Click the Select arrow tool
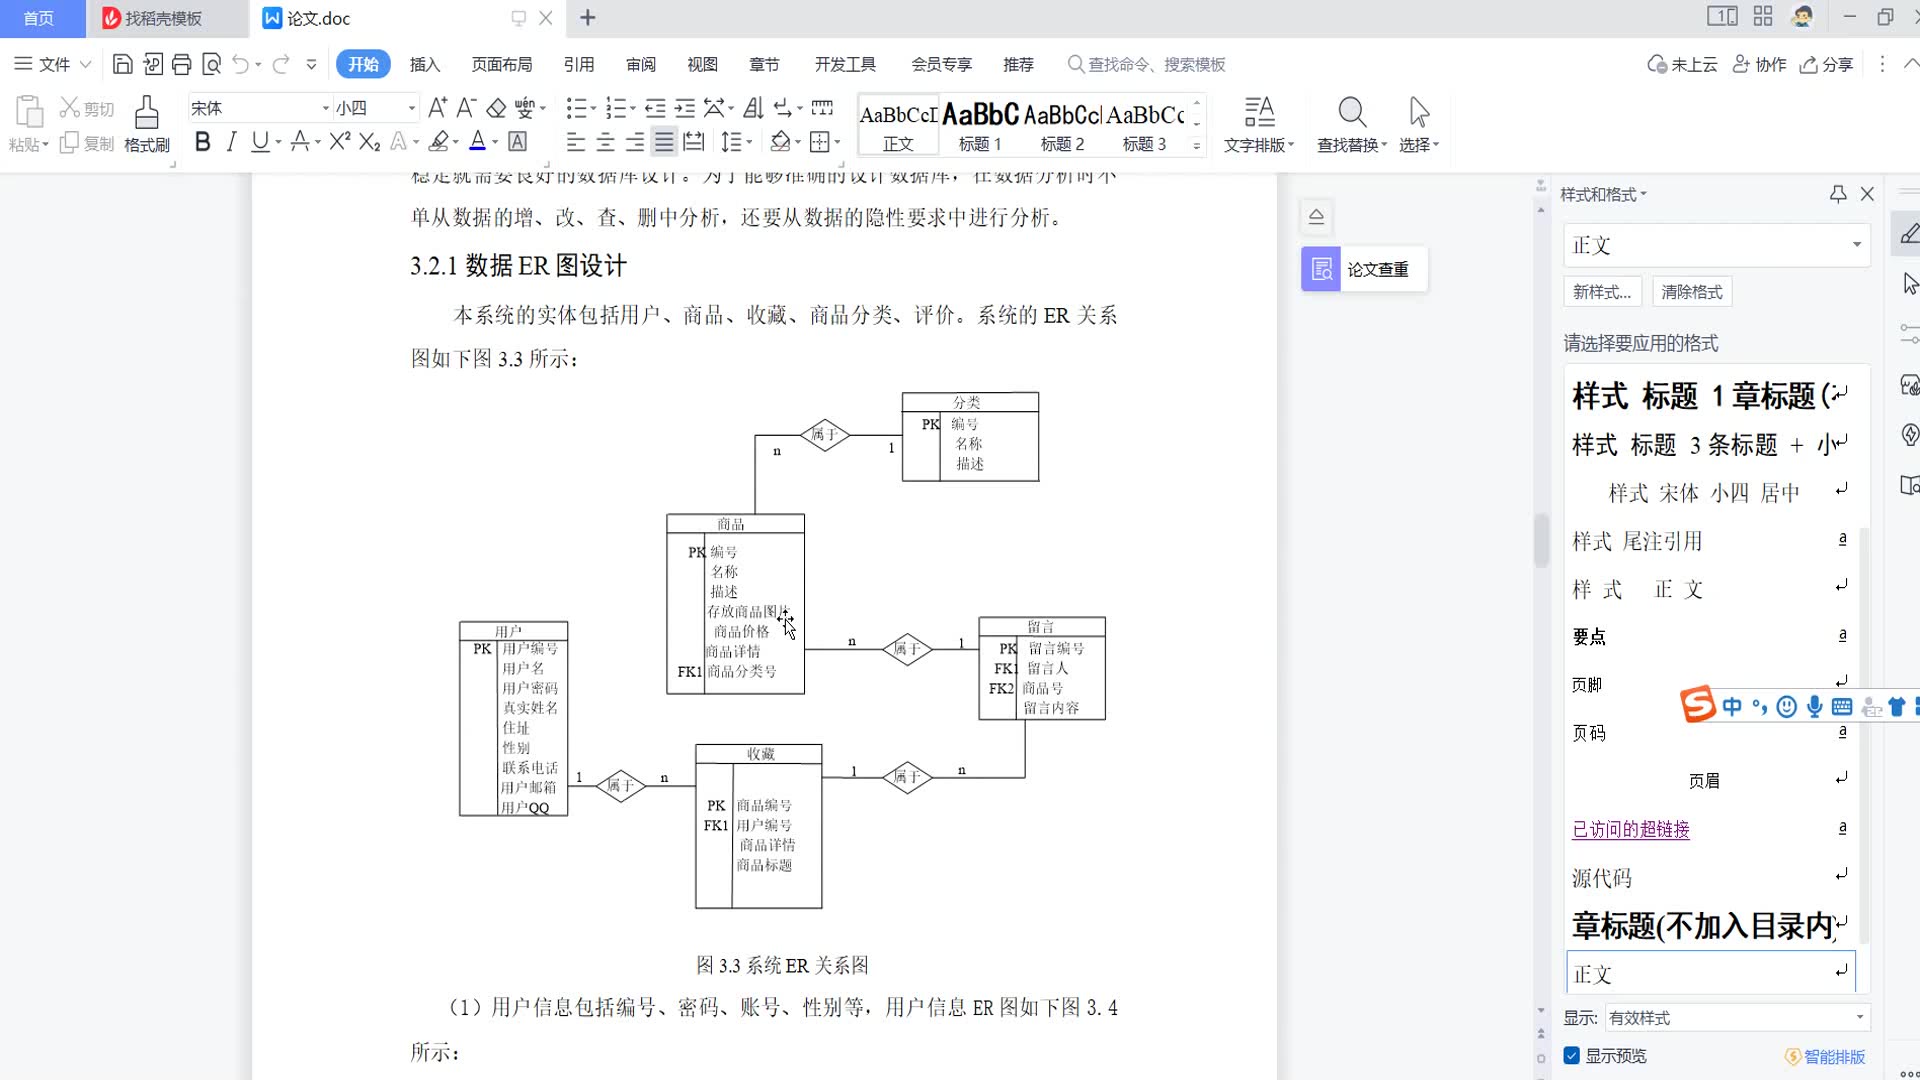The height and width of the screenshot is (1080, 1920). coord(1419,124)
